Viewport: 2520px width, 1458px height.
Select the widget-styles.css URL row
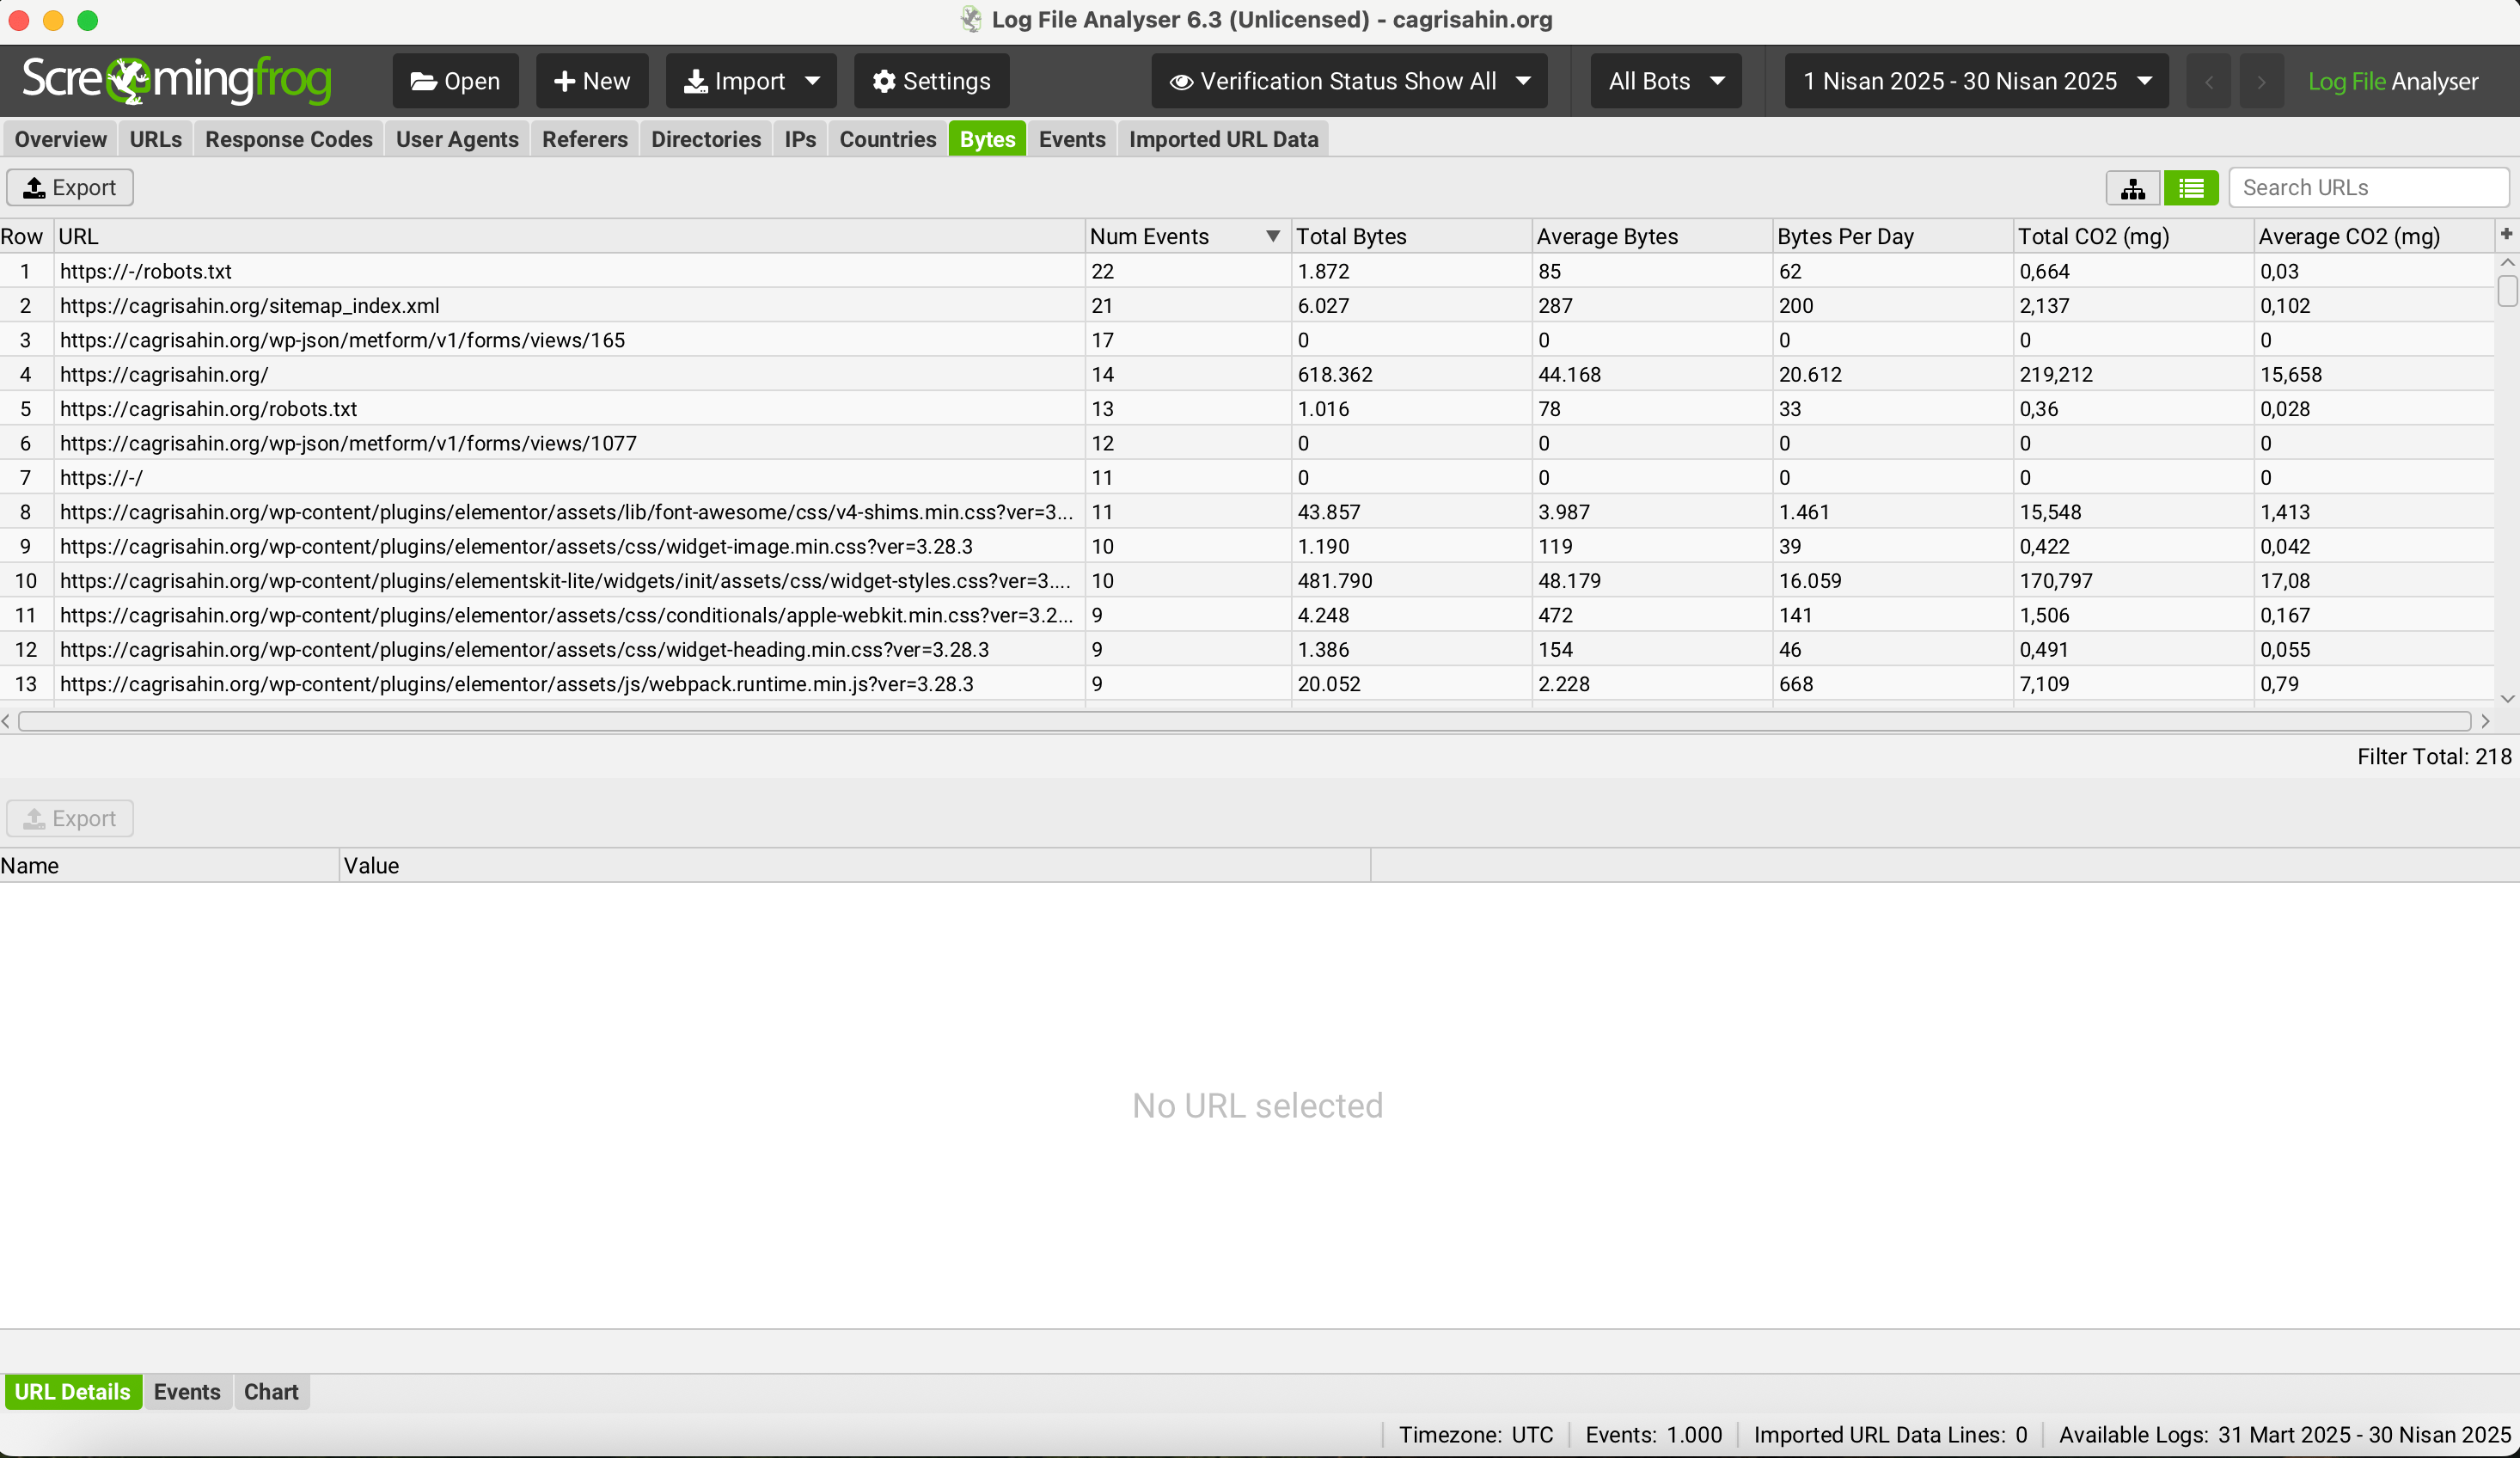tap(1247, 580)
